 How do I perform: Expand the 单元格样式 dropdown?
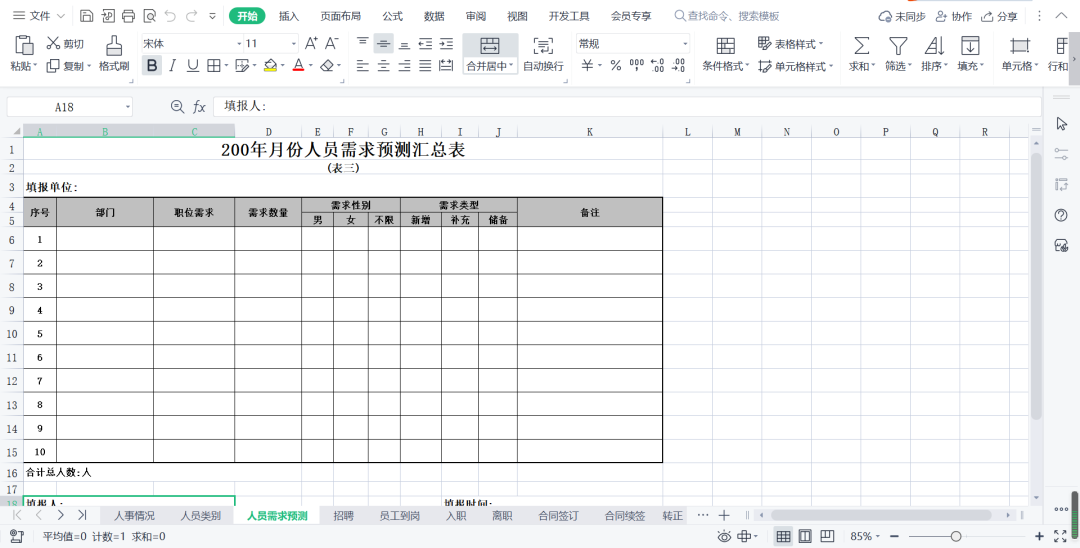(831, 66)
